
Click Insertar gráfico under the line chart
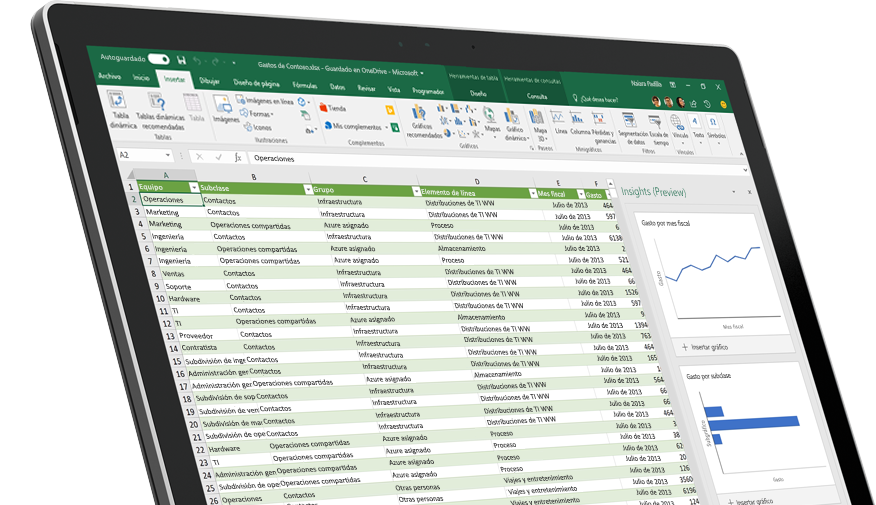pos(703,347)
